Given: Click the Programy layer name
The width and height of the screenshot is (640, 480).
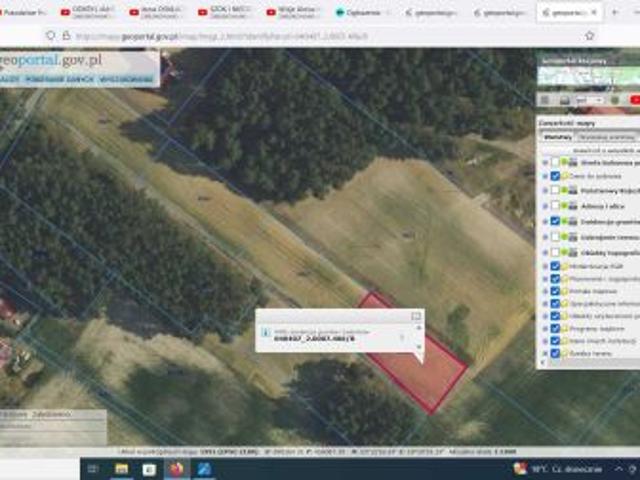Looking at the screenshot, I should pos(597,329).
